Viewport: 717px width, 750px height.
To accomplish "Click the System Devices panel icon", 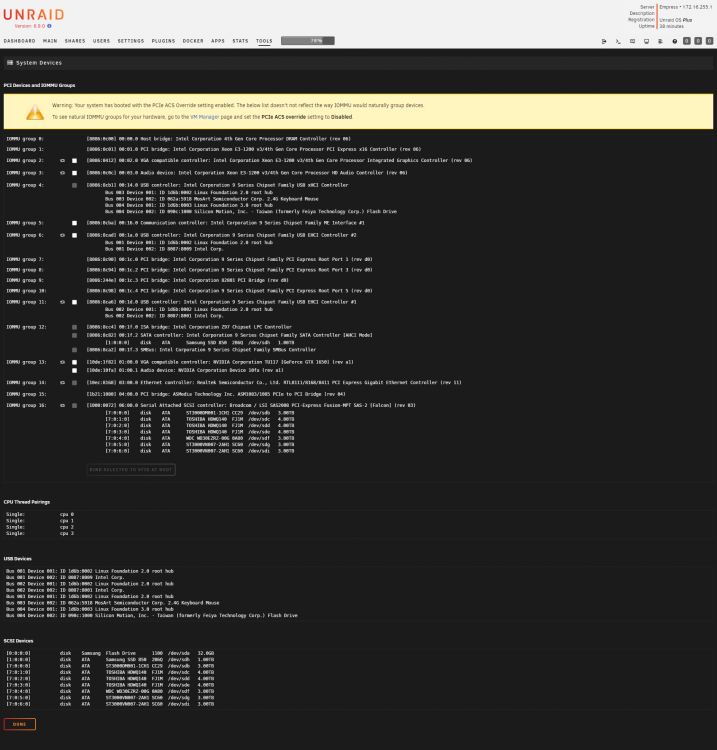I will (10, 63).
